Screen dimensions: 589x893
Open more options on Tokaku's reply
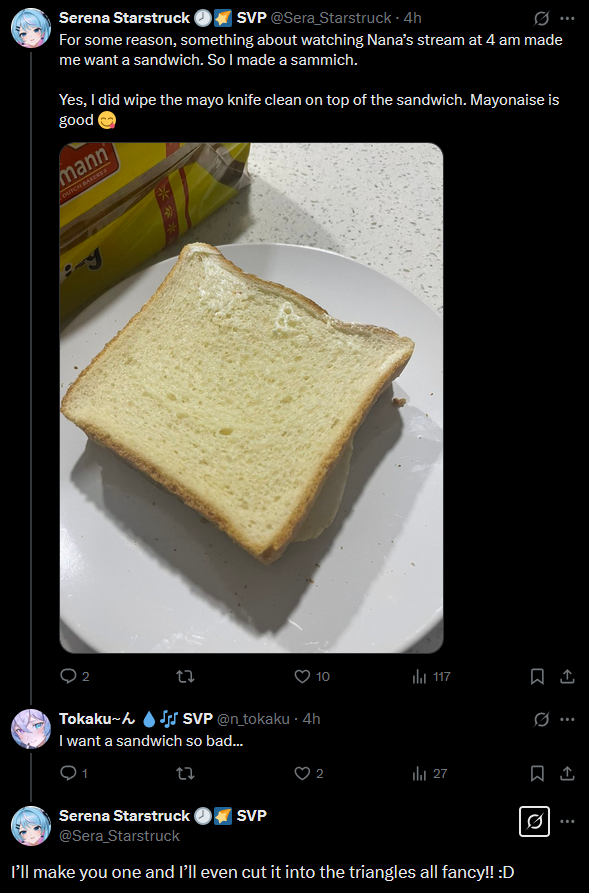tap(567, 719)
